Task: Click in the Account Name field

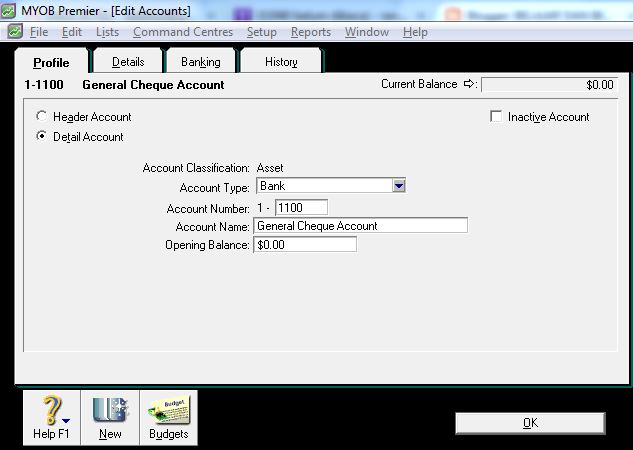Action: click(x=360, y=226)
